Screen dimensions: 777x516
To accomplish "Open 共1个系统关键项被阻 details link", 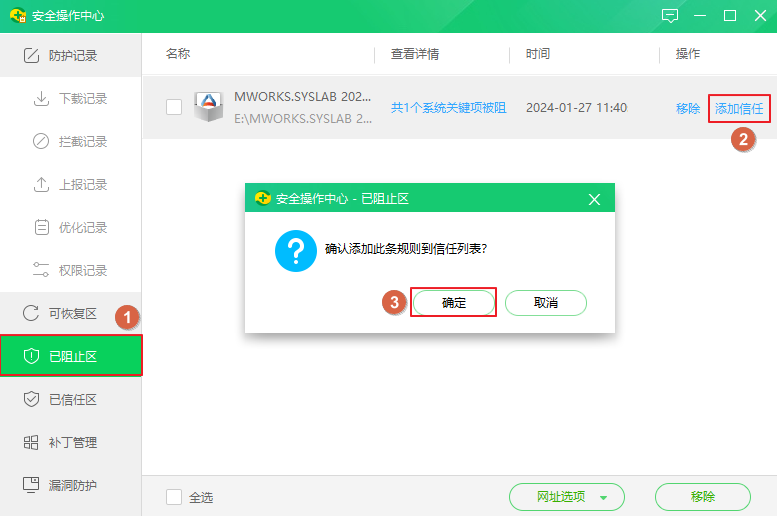I will click(448, 108).
